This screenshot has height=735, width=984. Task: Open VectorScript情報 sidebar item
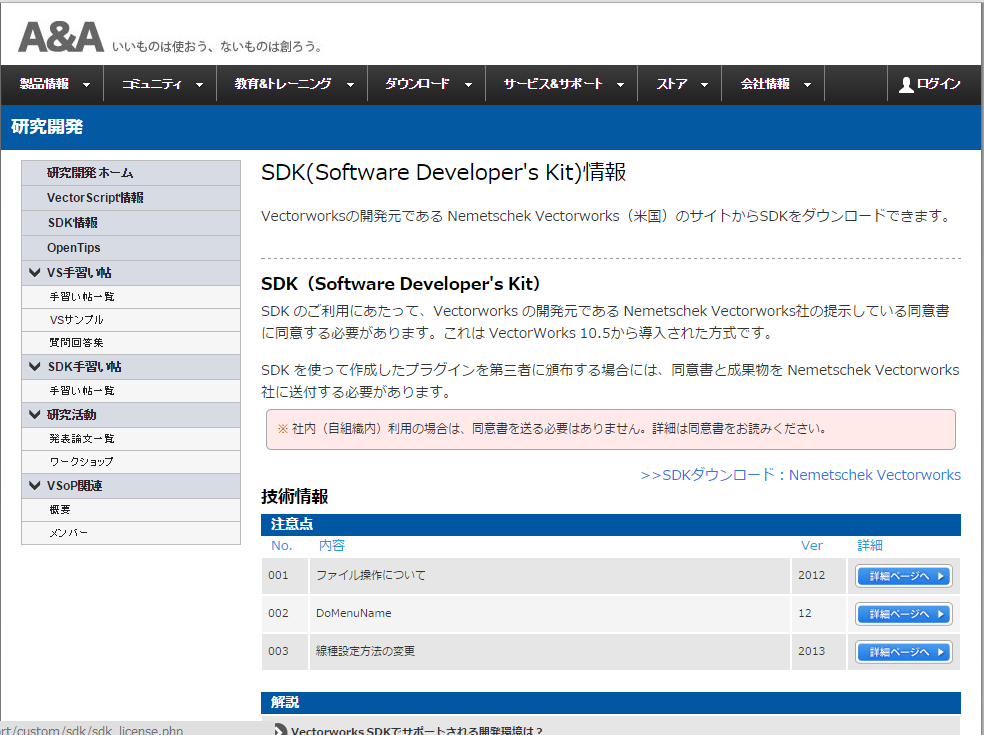click(131, 198)
